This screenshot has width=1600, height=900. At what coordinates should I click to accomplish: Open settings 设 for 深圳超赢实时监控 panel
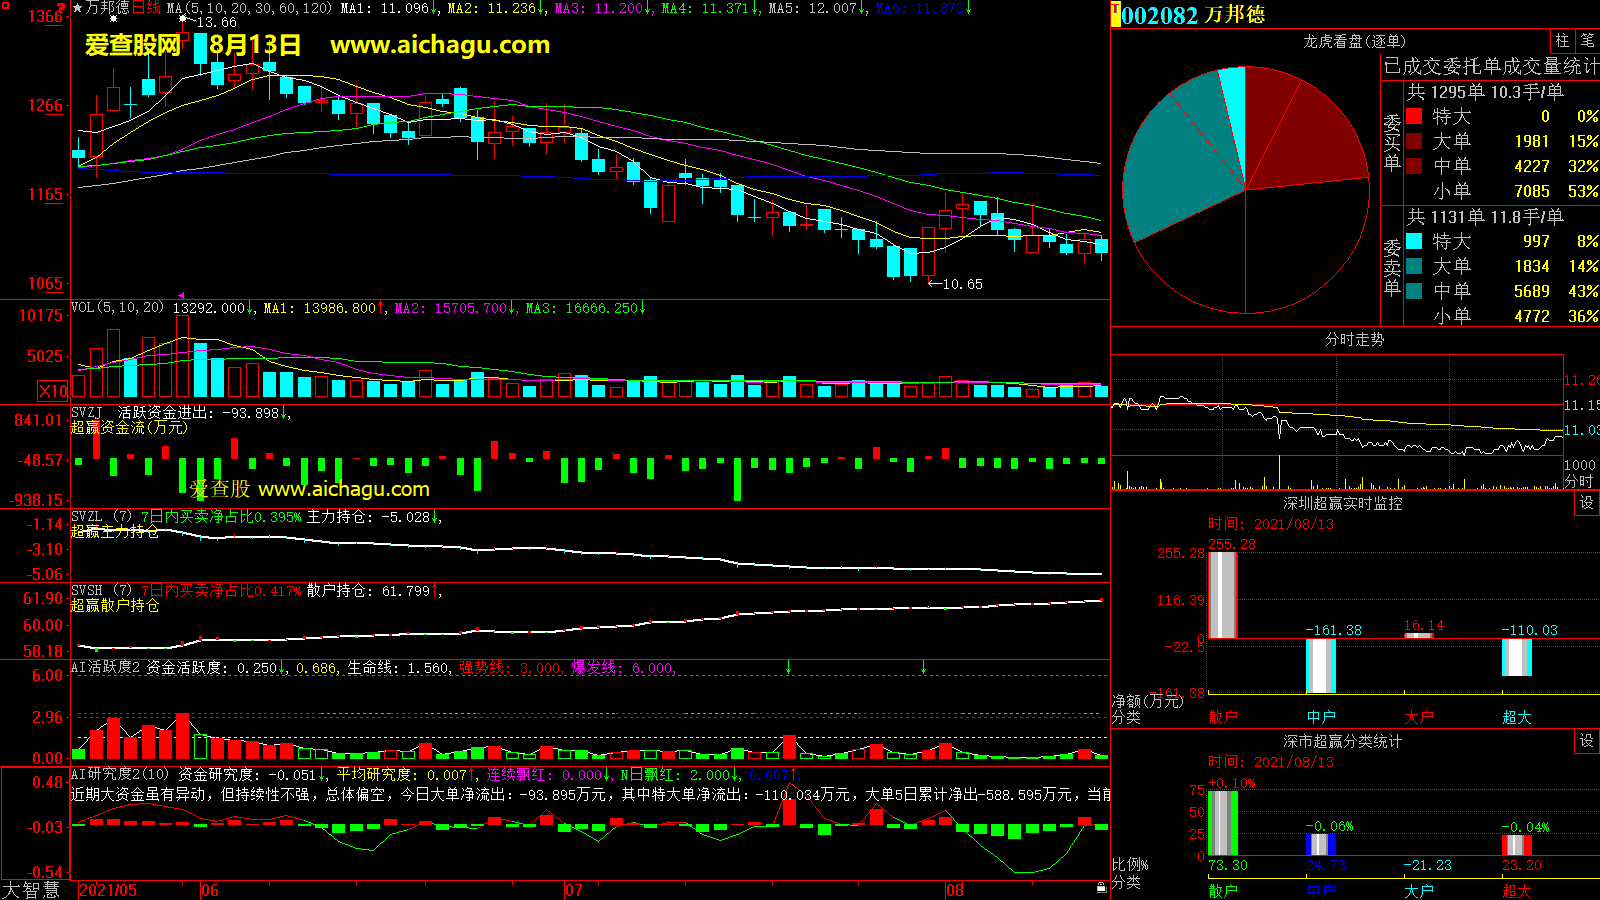(x=1587, y=503)
